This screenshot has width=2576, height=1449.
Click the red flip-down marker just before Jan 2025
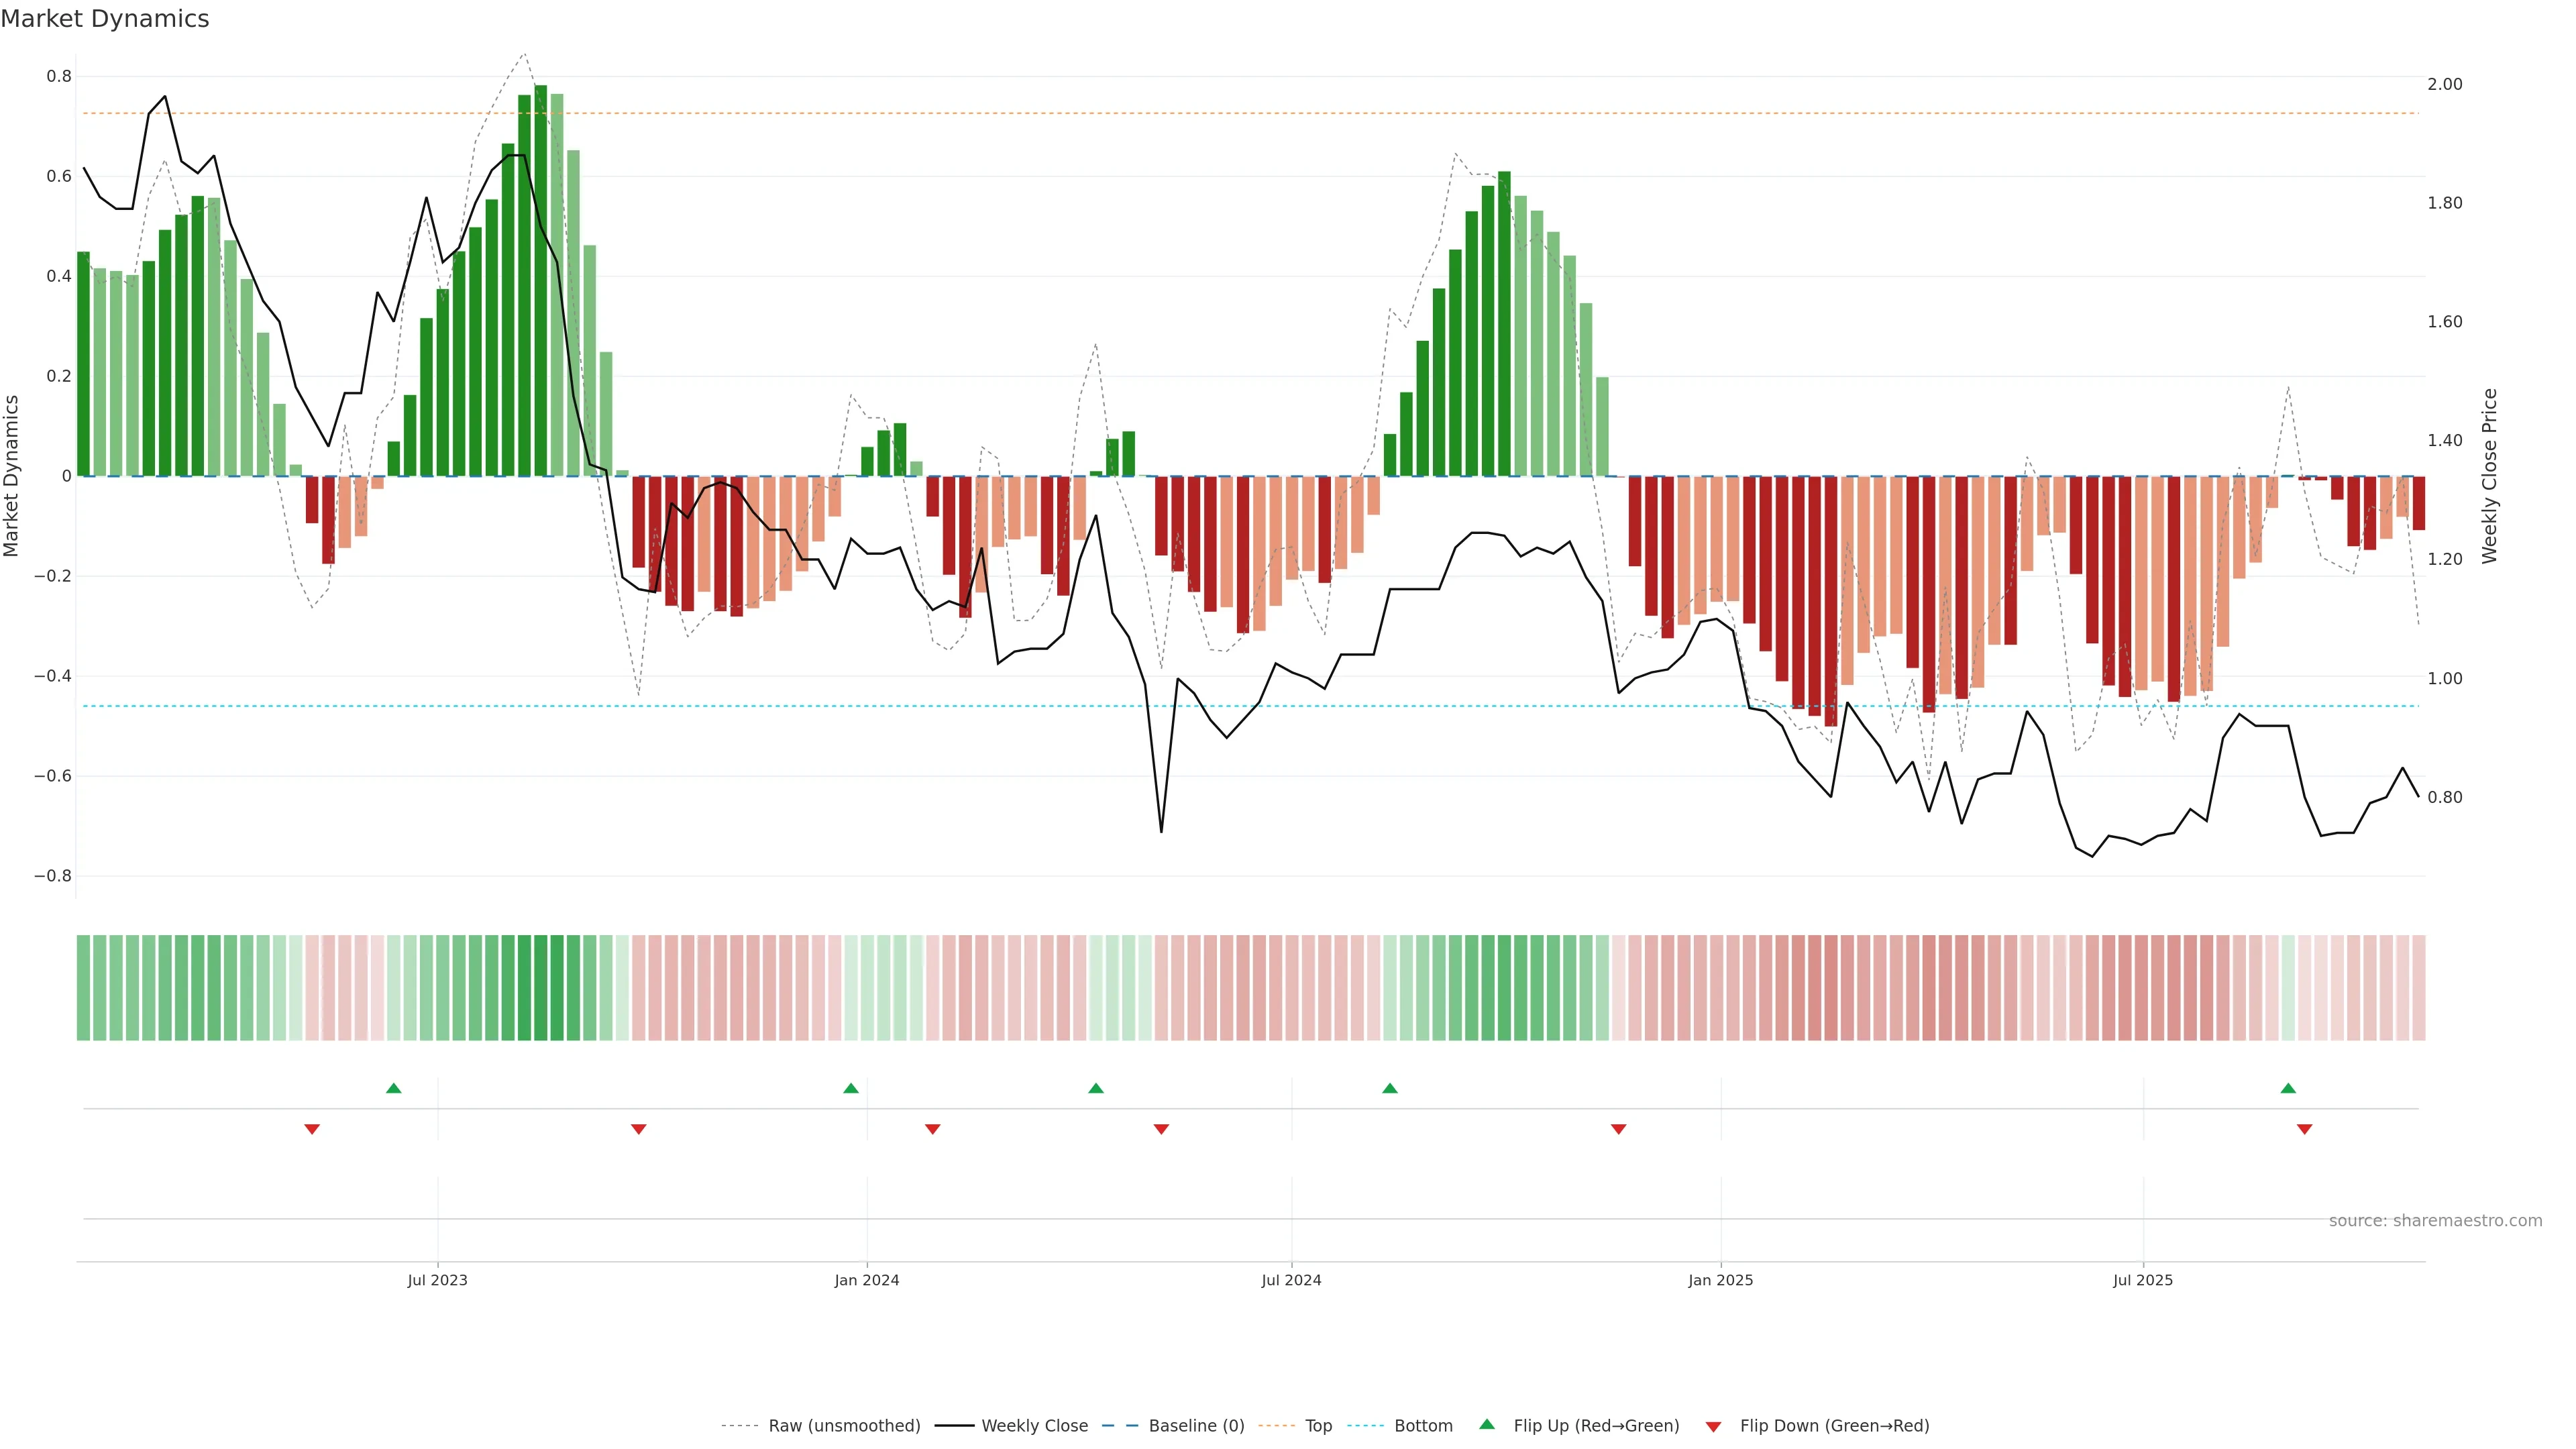coord(1618,1129)
